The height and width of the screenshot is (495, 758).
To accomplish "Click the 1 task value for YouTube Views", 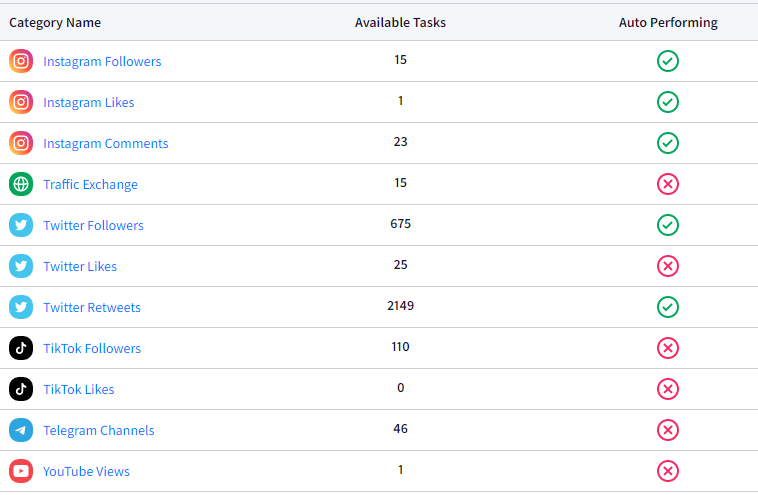I will pos(400,470).
